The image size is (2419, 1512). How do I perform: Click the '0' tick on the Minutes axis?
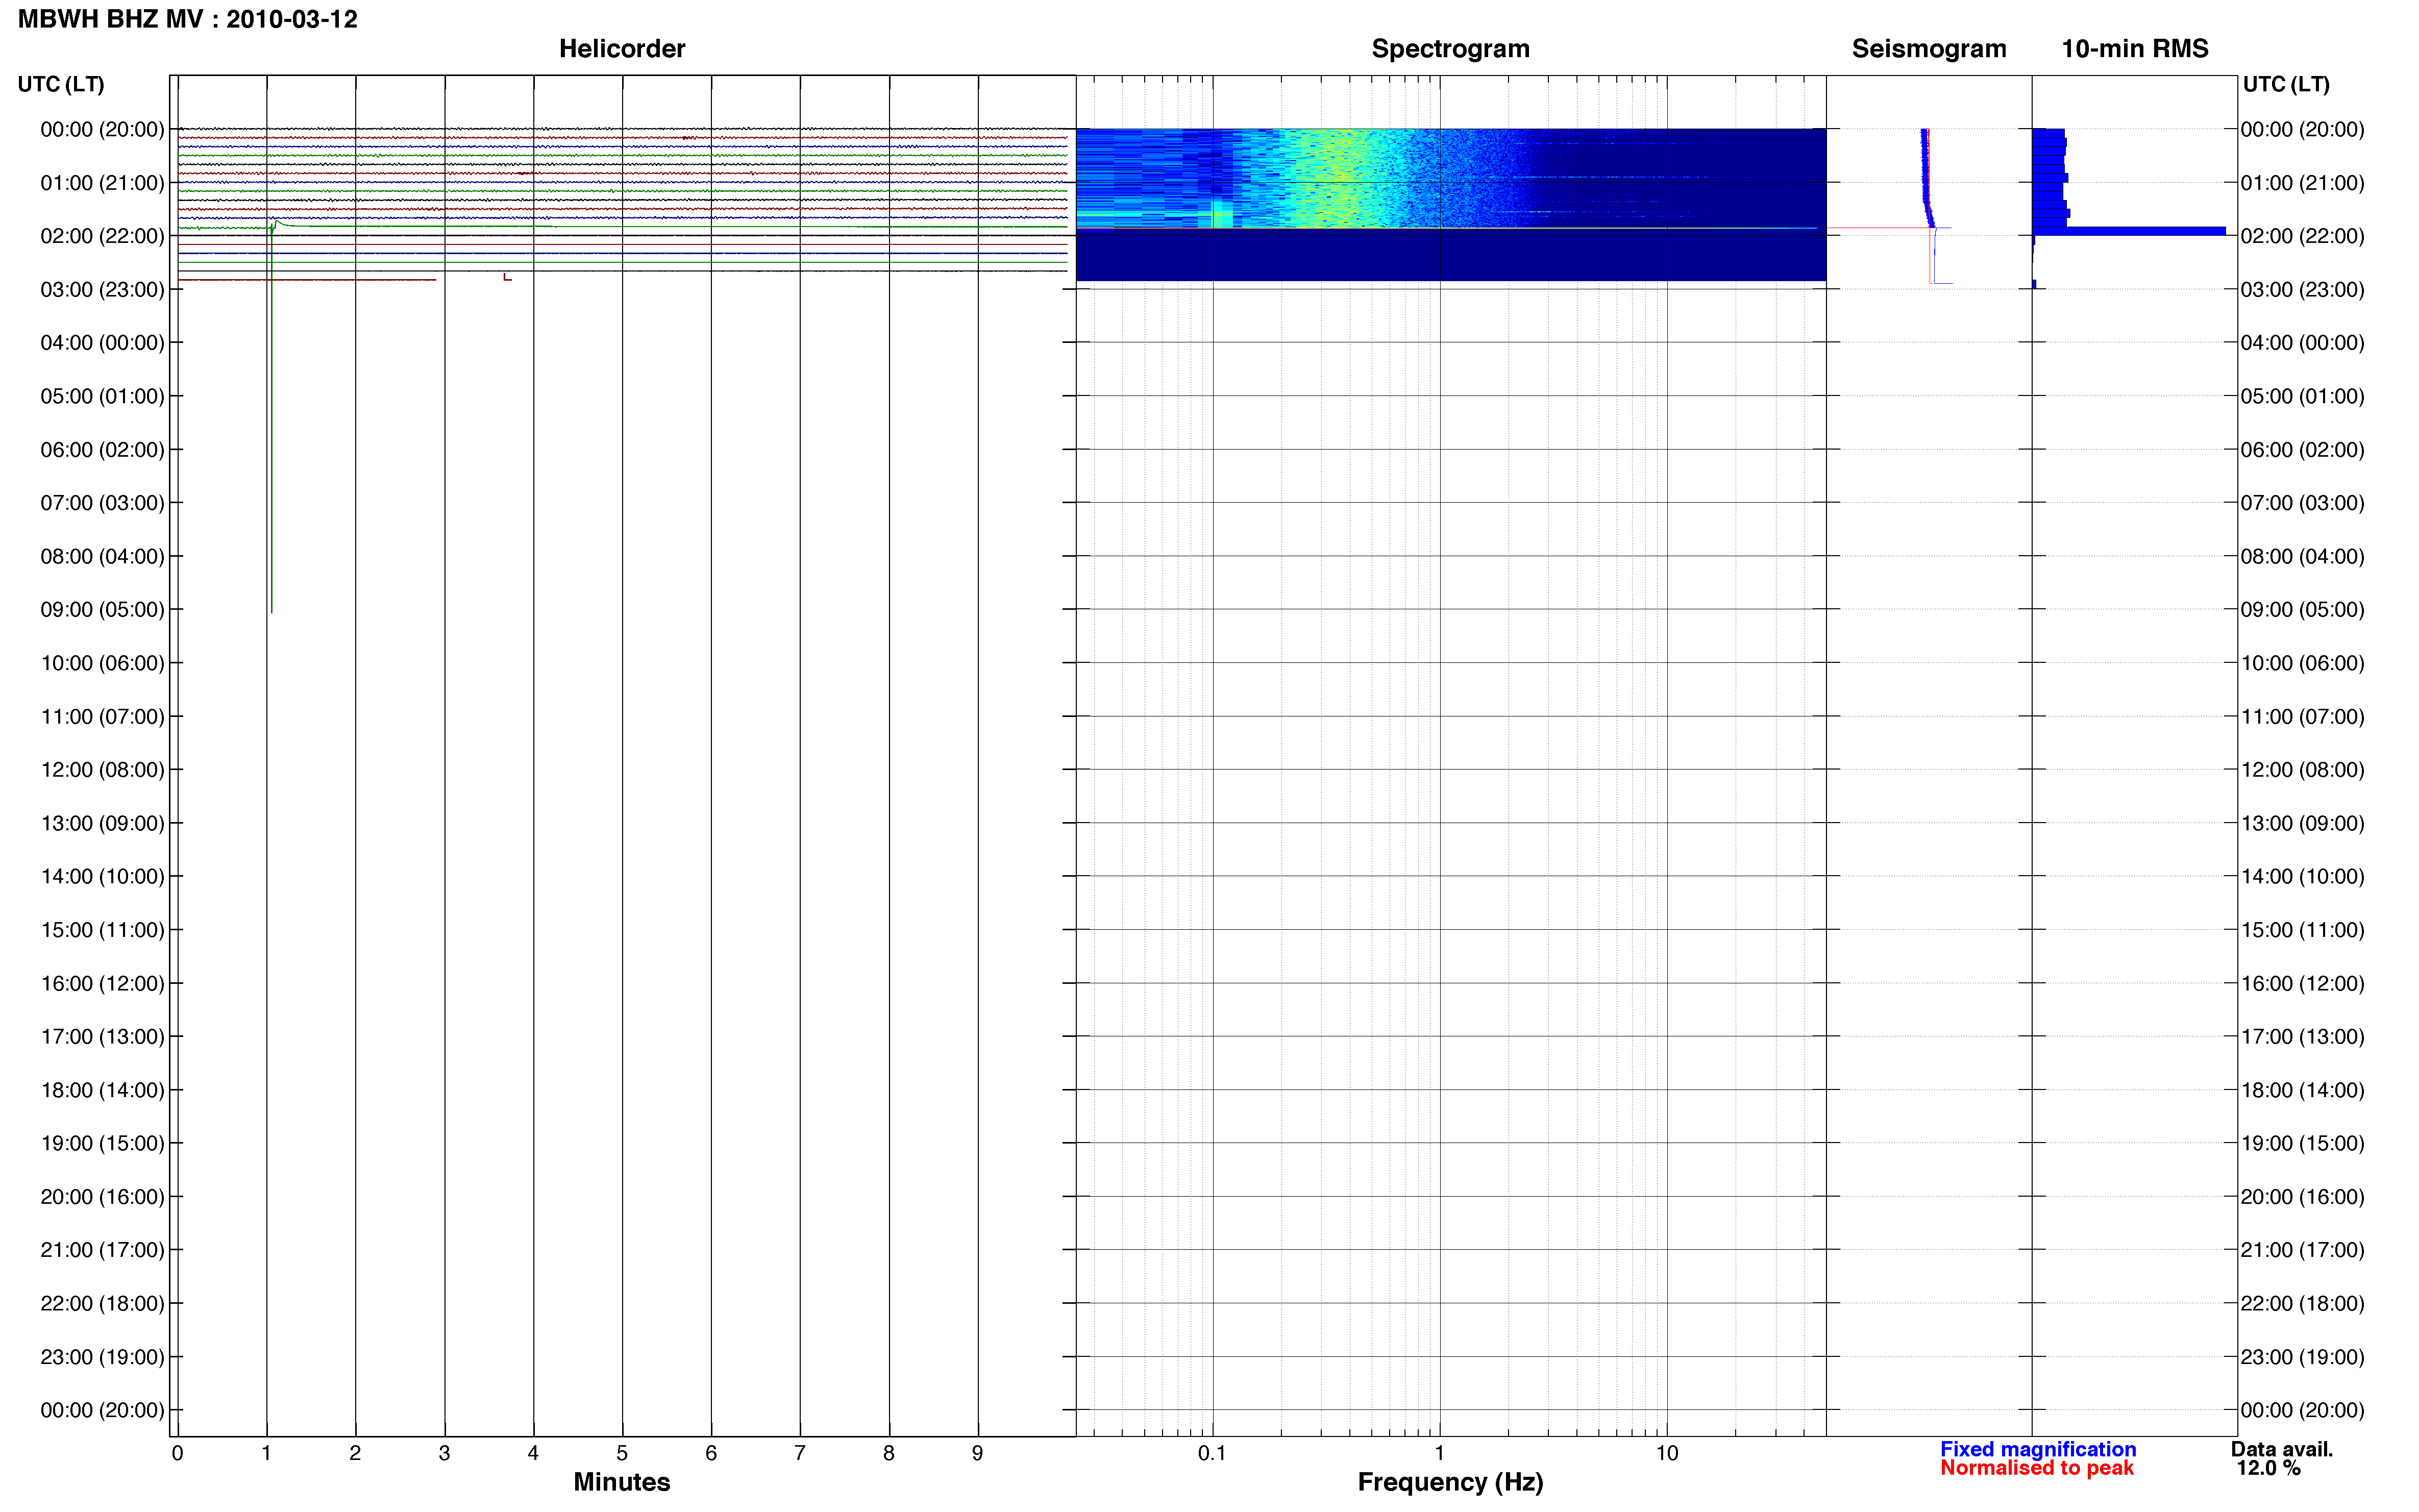pos(177,1453)
